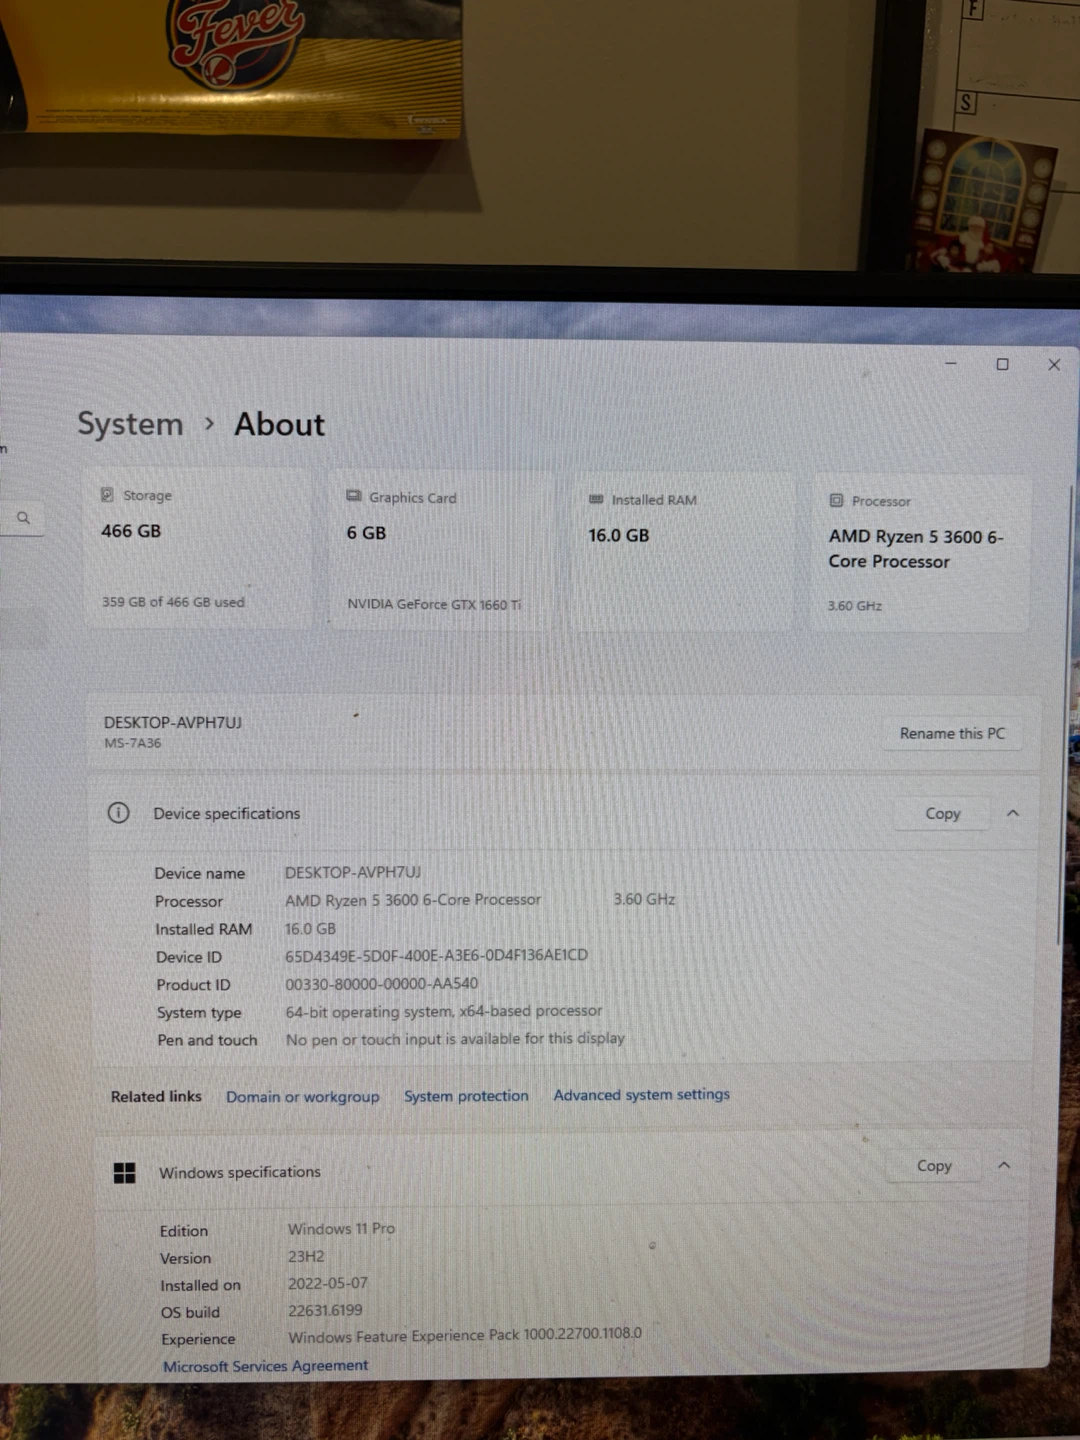Viewport: 1080px width, 1440px height.
Task: Click the MS-7A36 model text
Action: [x=132, y=743]
